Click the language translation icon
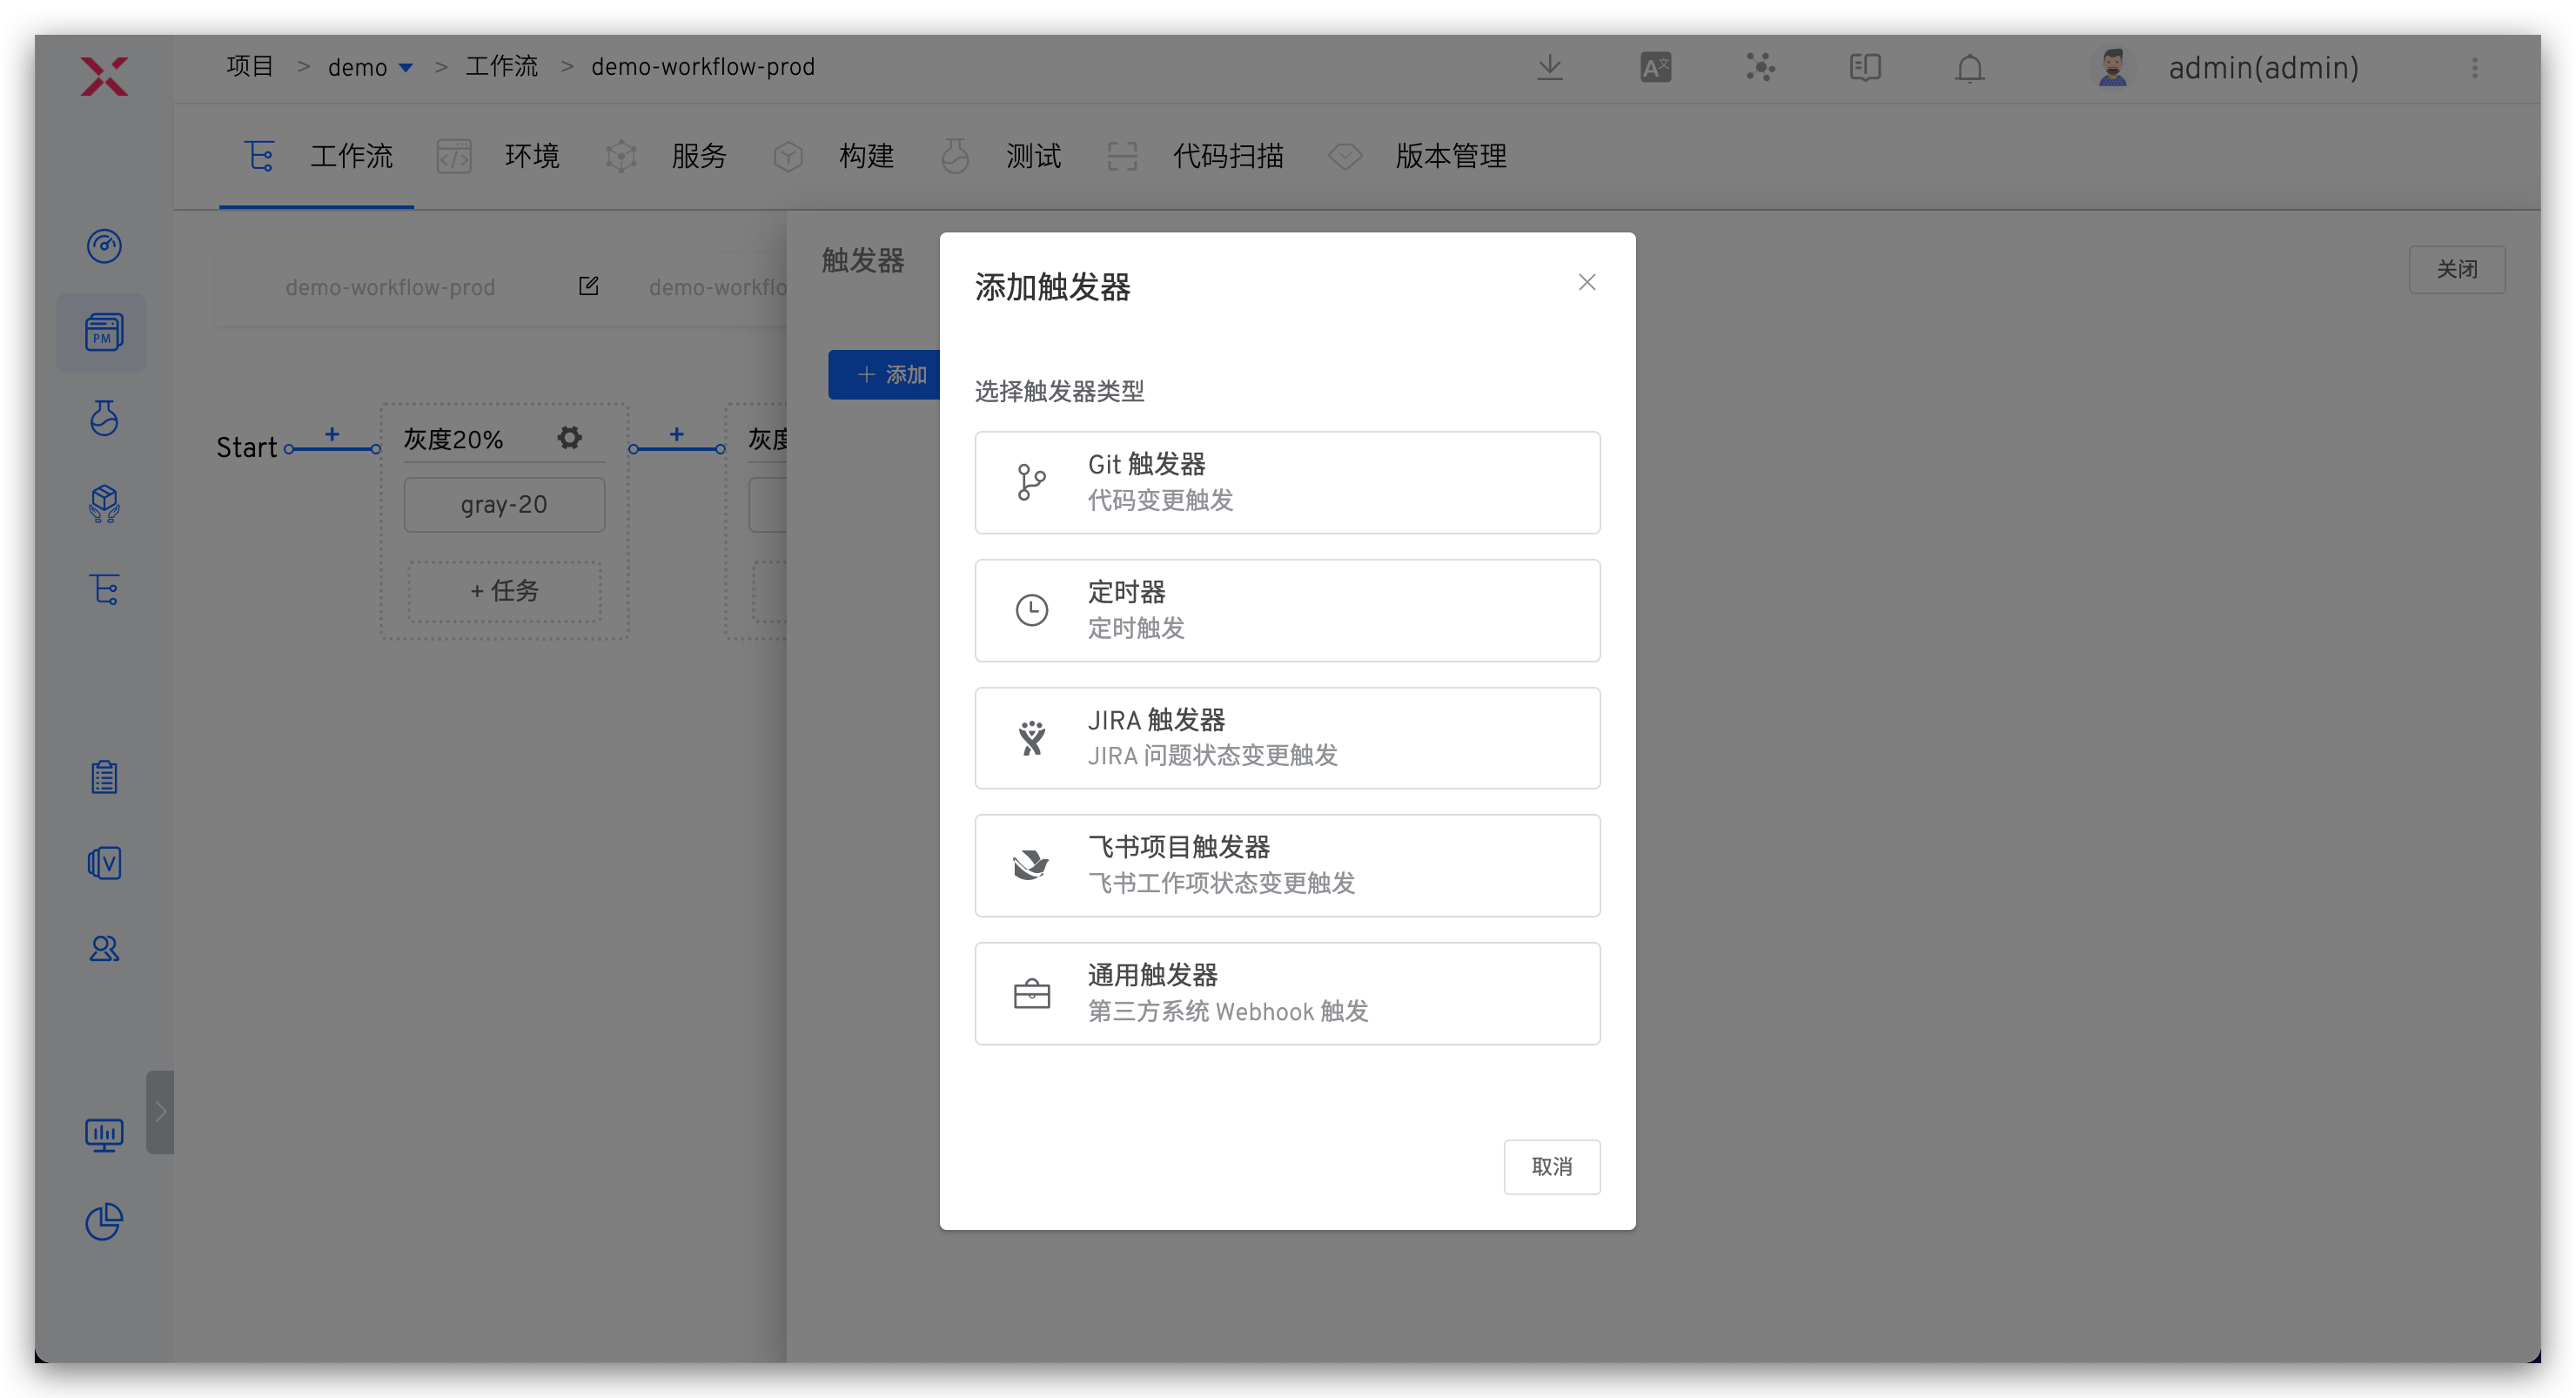This screenshot has height=1398, width=2576. click(x=1655, y=68)
